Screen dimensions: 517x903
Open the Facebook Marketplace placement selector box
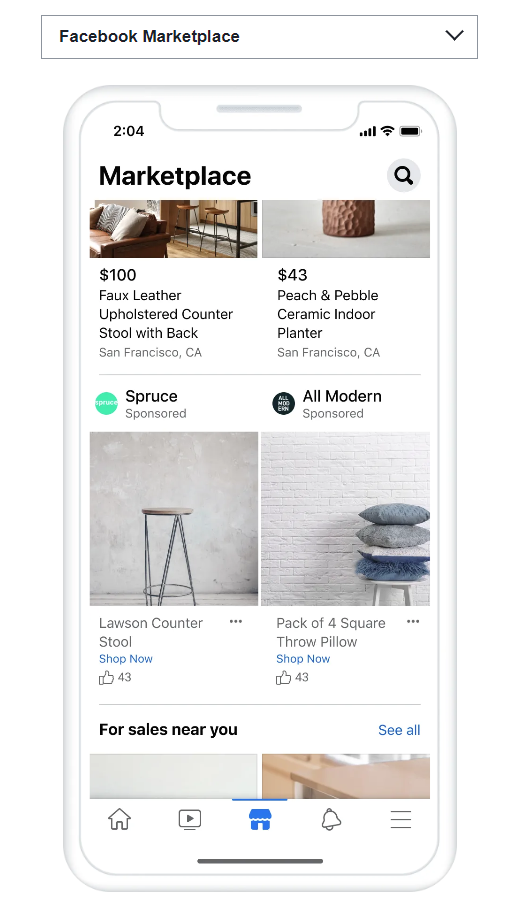point(259,37)
